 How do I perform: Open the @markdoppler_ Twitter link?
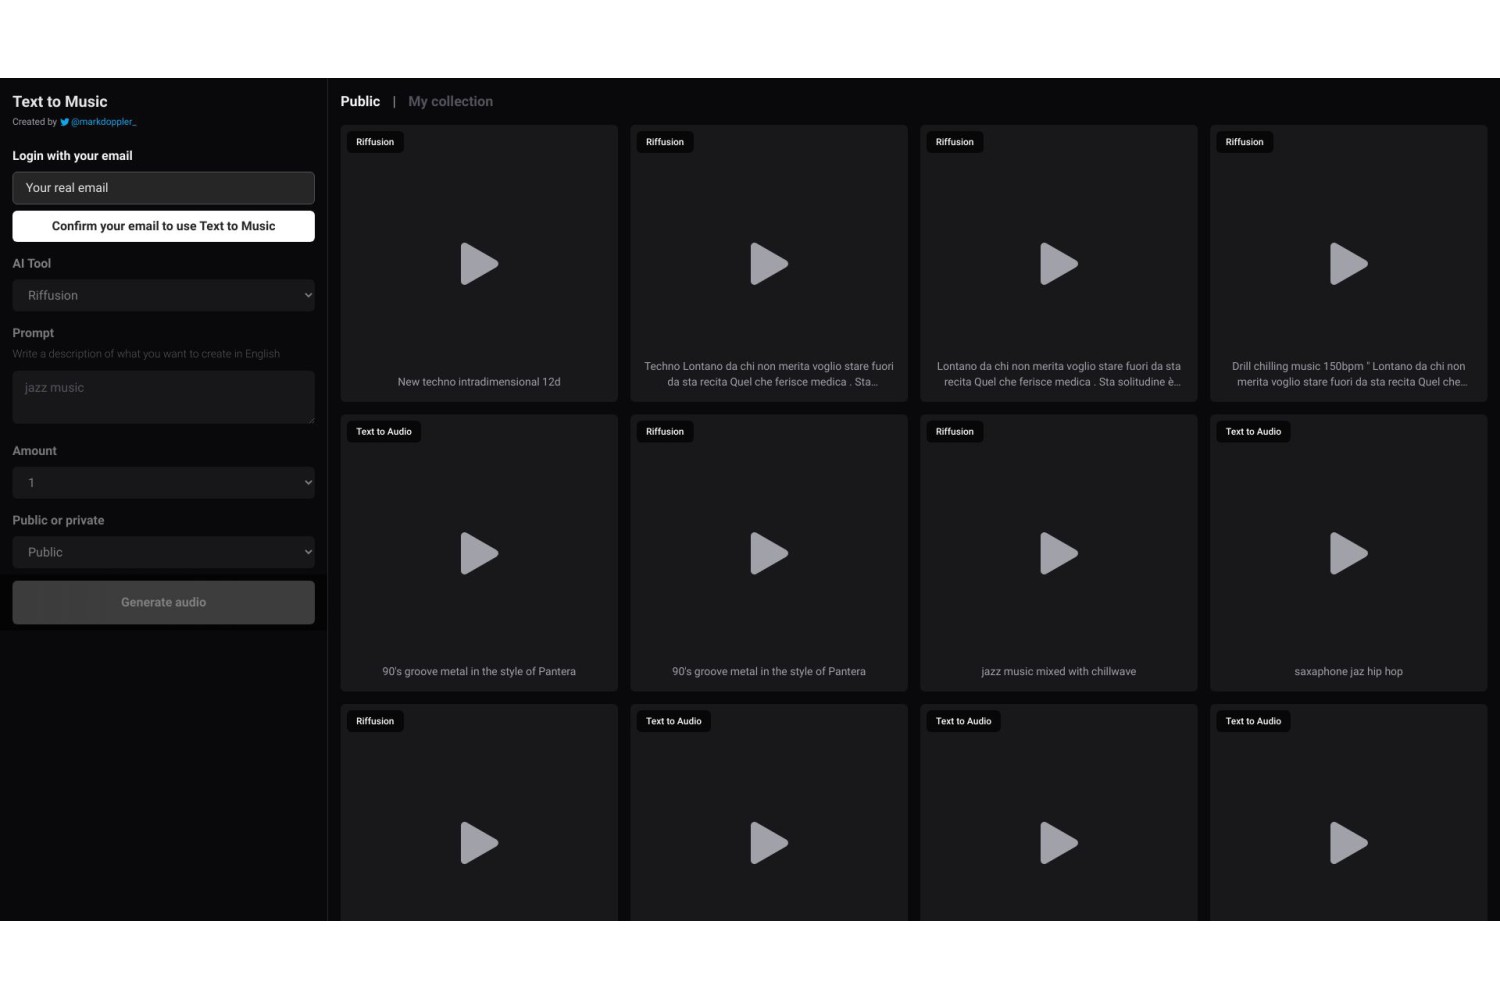click(x=103, y=122)
